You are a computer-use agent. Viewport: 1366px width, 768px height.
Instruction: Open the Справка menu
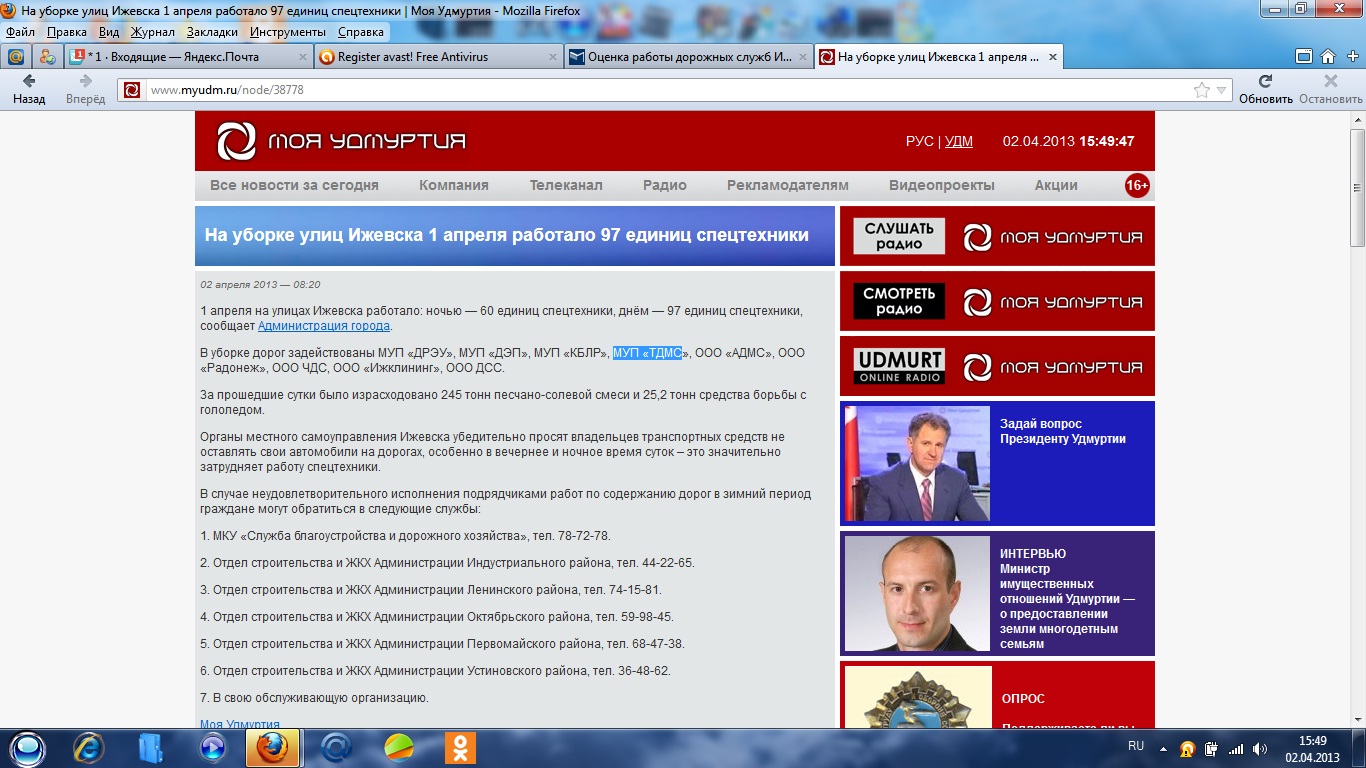(360, 32)
